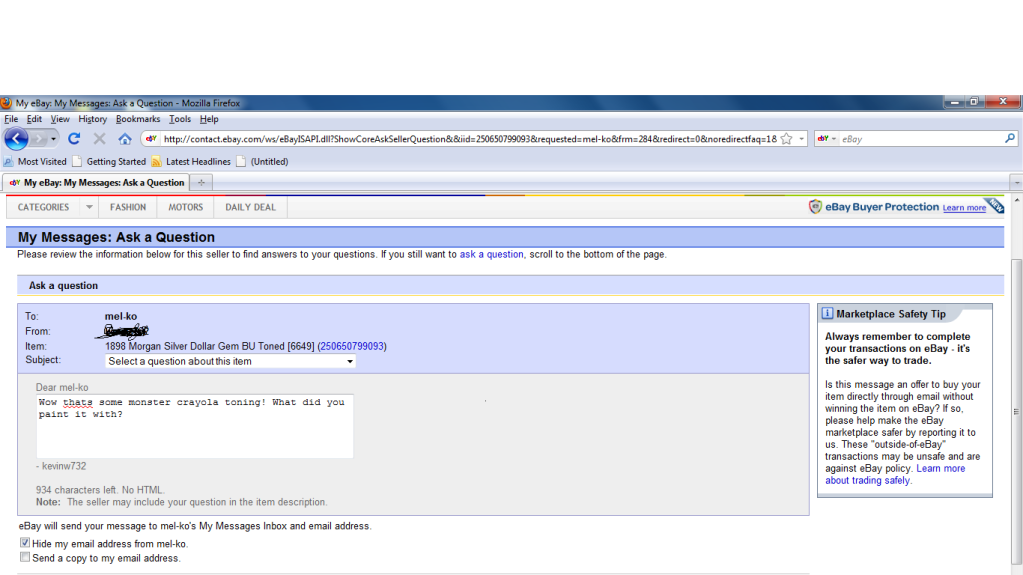Open the Latest Headlines feed bookmark

coord(191,161)
